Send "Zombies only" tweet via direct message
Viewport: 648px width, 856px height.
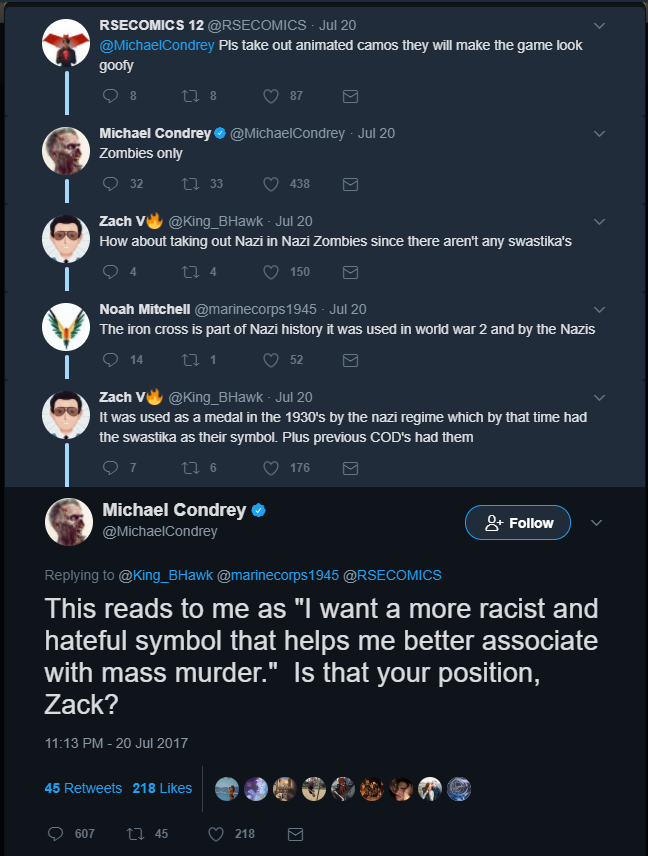[x=350, y=184]
